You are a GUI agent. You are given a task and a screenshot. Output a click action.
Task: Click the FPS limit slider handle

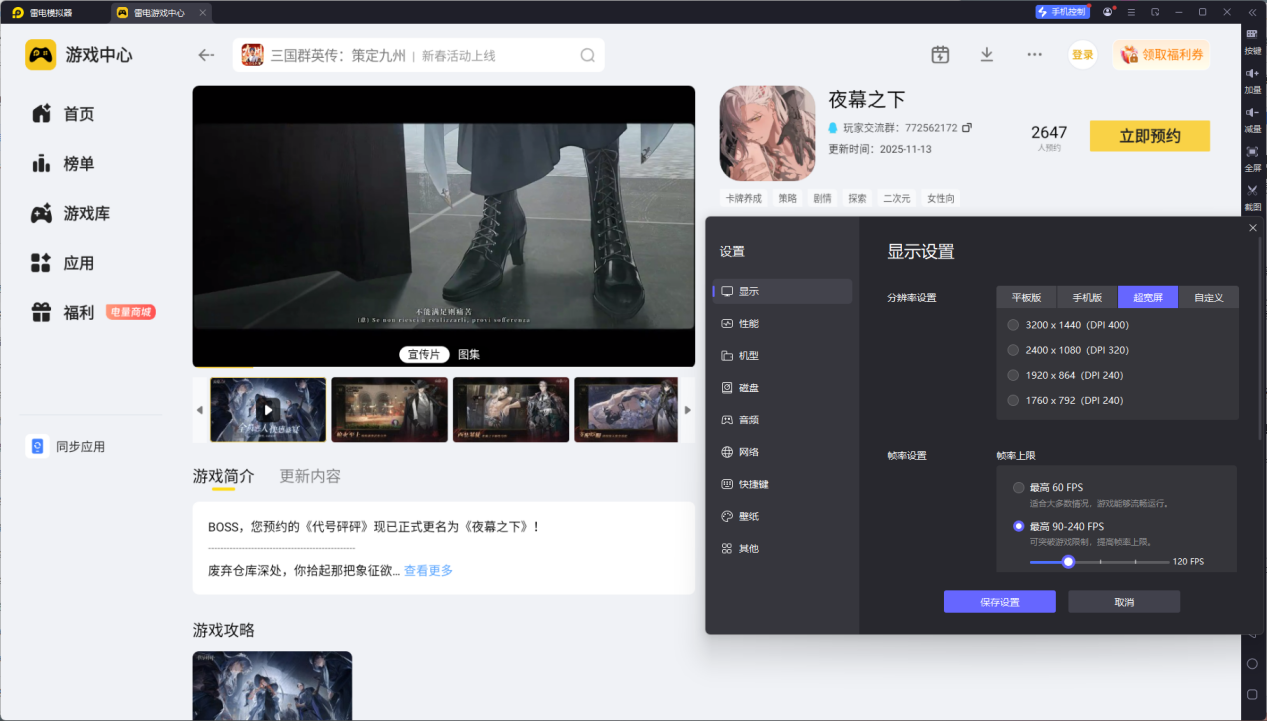pyautogui.click(x=1068, y=562)
